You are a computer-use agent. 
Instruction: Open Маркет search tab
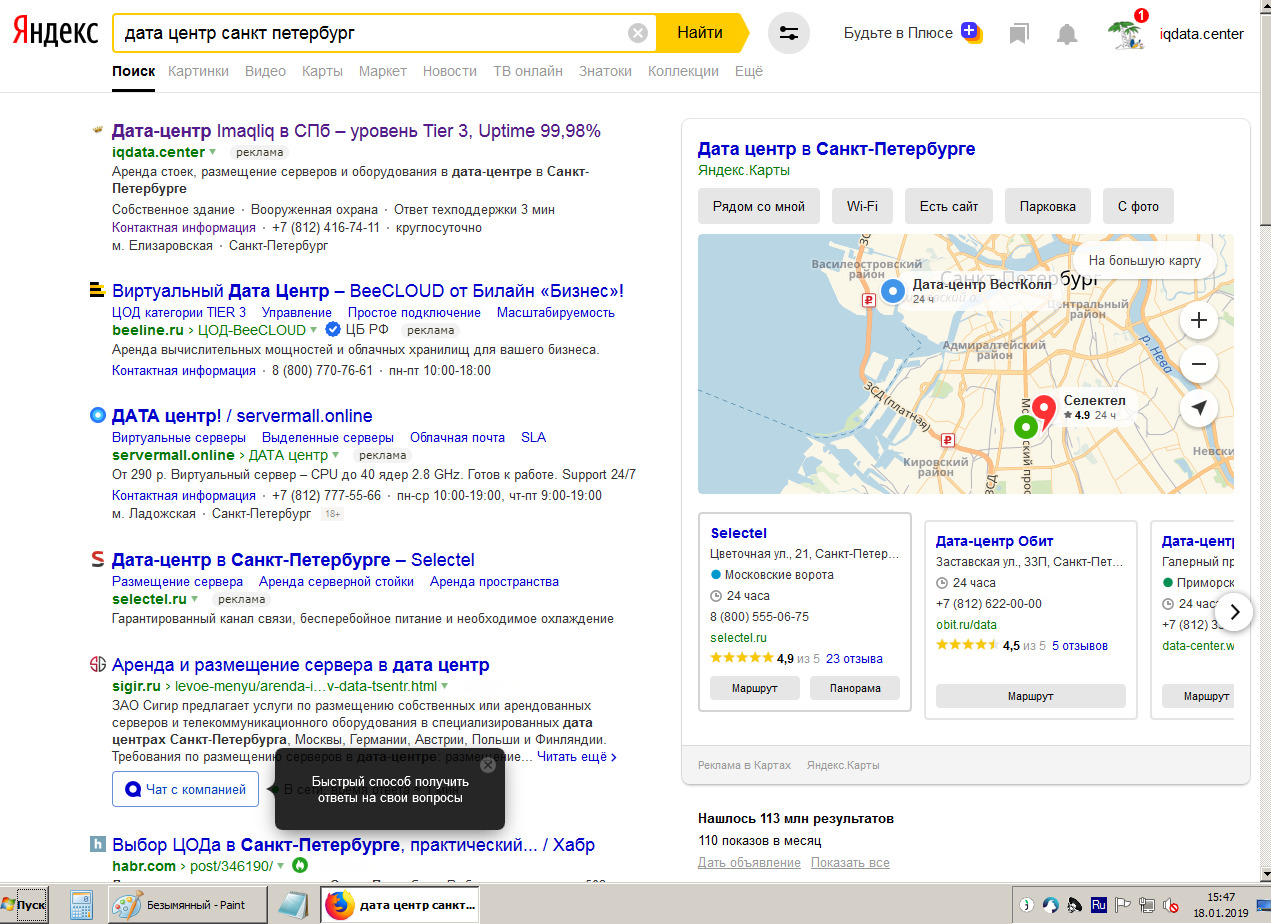383,71
